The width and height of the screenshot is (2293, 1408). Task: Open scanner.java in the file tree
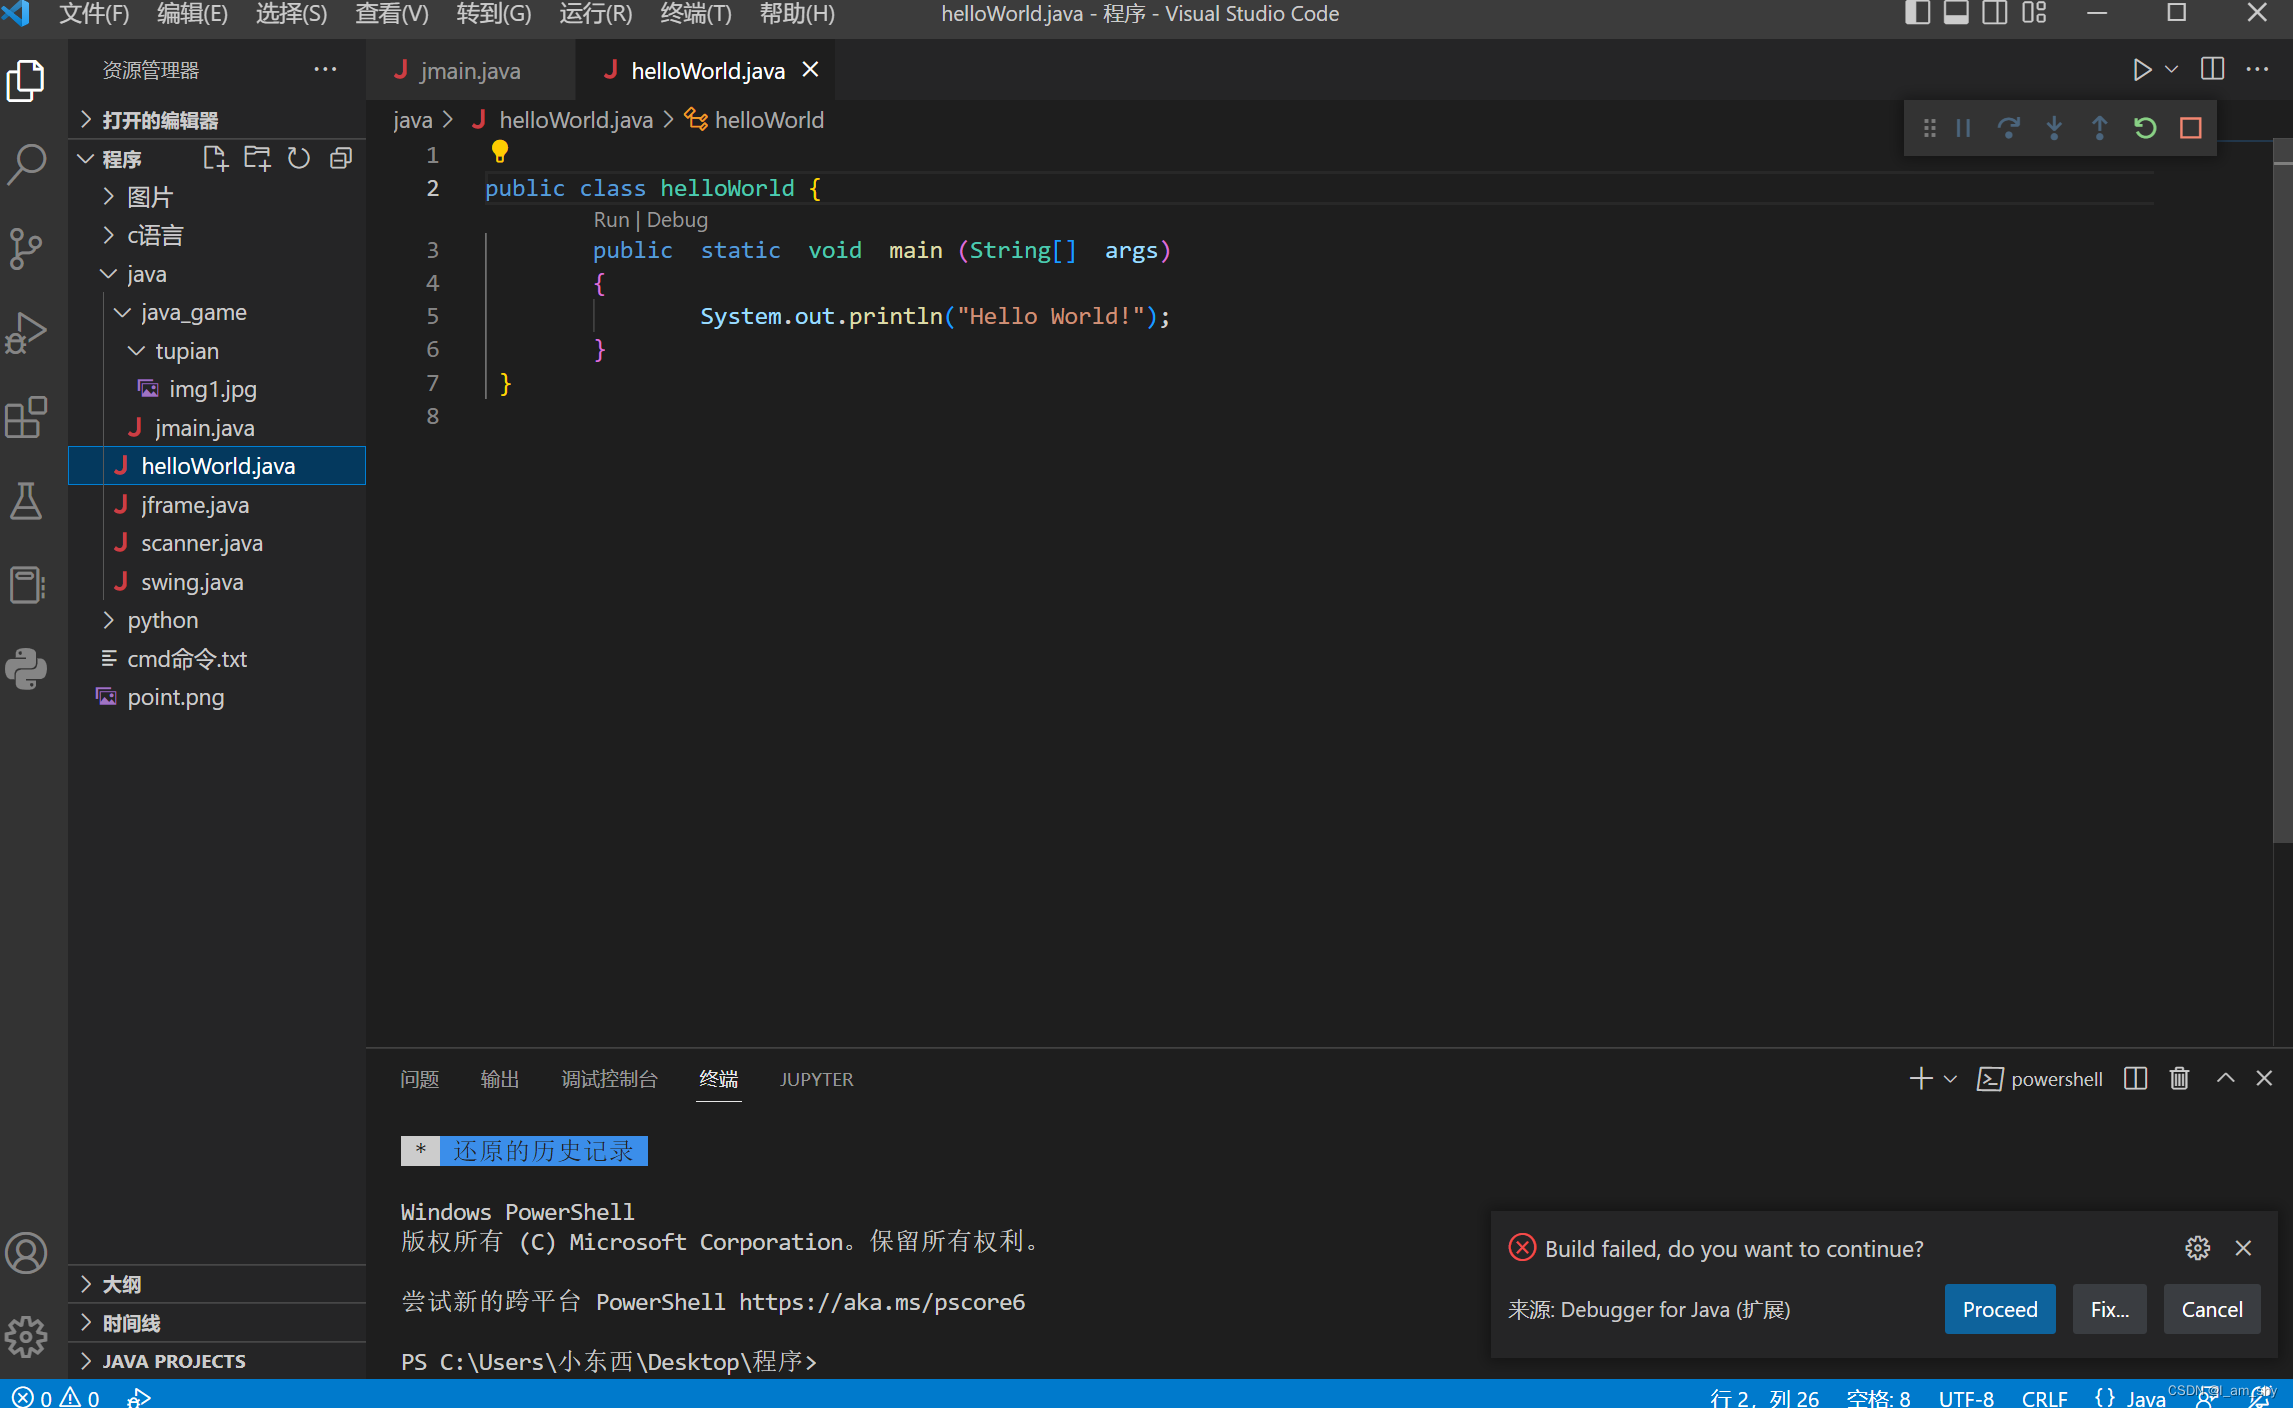tap(202, 543)
